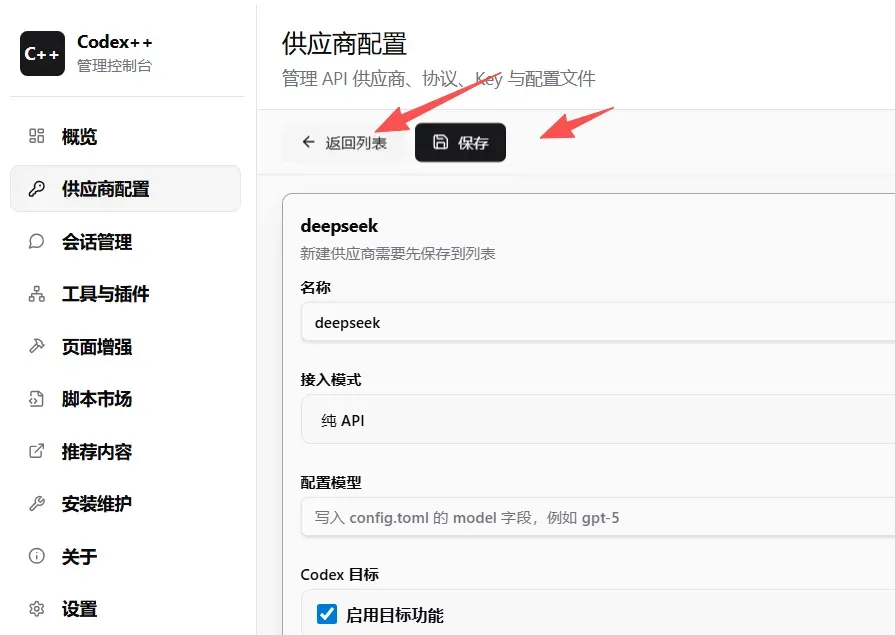This screenshot has width=895, height=635.
Task: Click the deepseek card title
Action: (339, 226)
